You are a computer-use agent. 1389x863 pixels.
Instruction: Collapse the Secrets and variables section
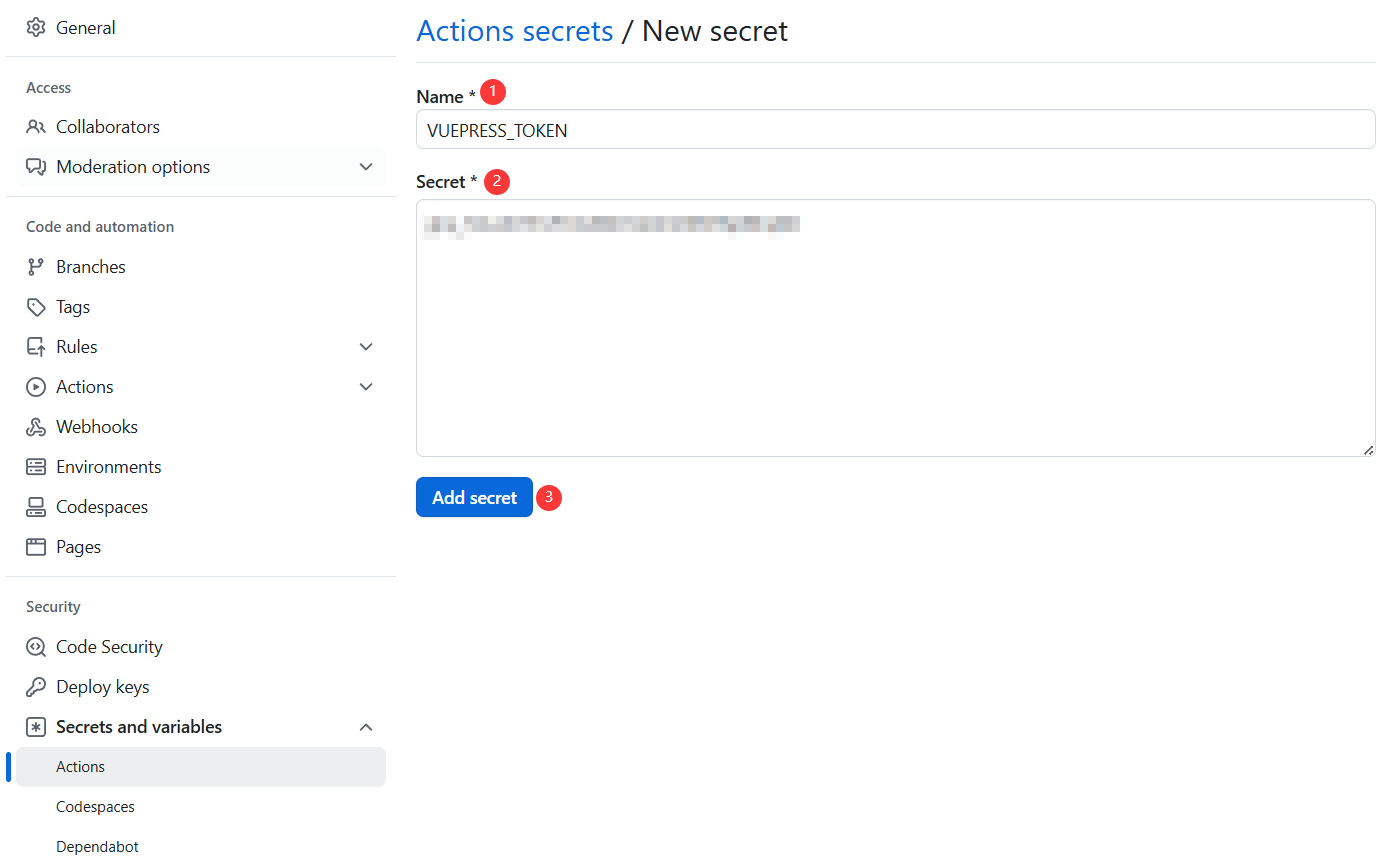[366, 727]
